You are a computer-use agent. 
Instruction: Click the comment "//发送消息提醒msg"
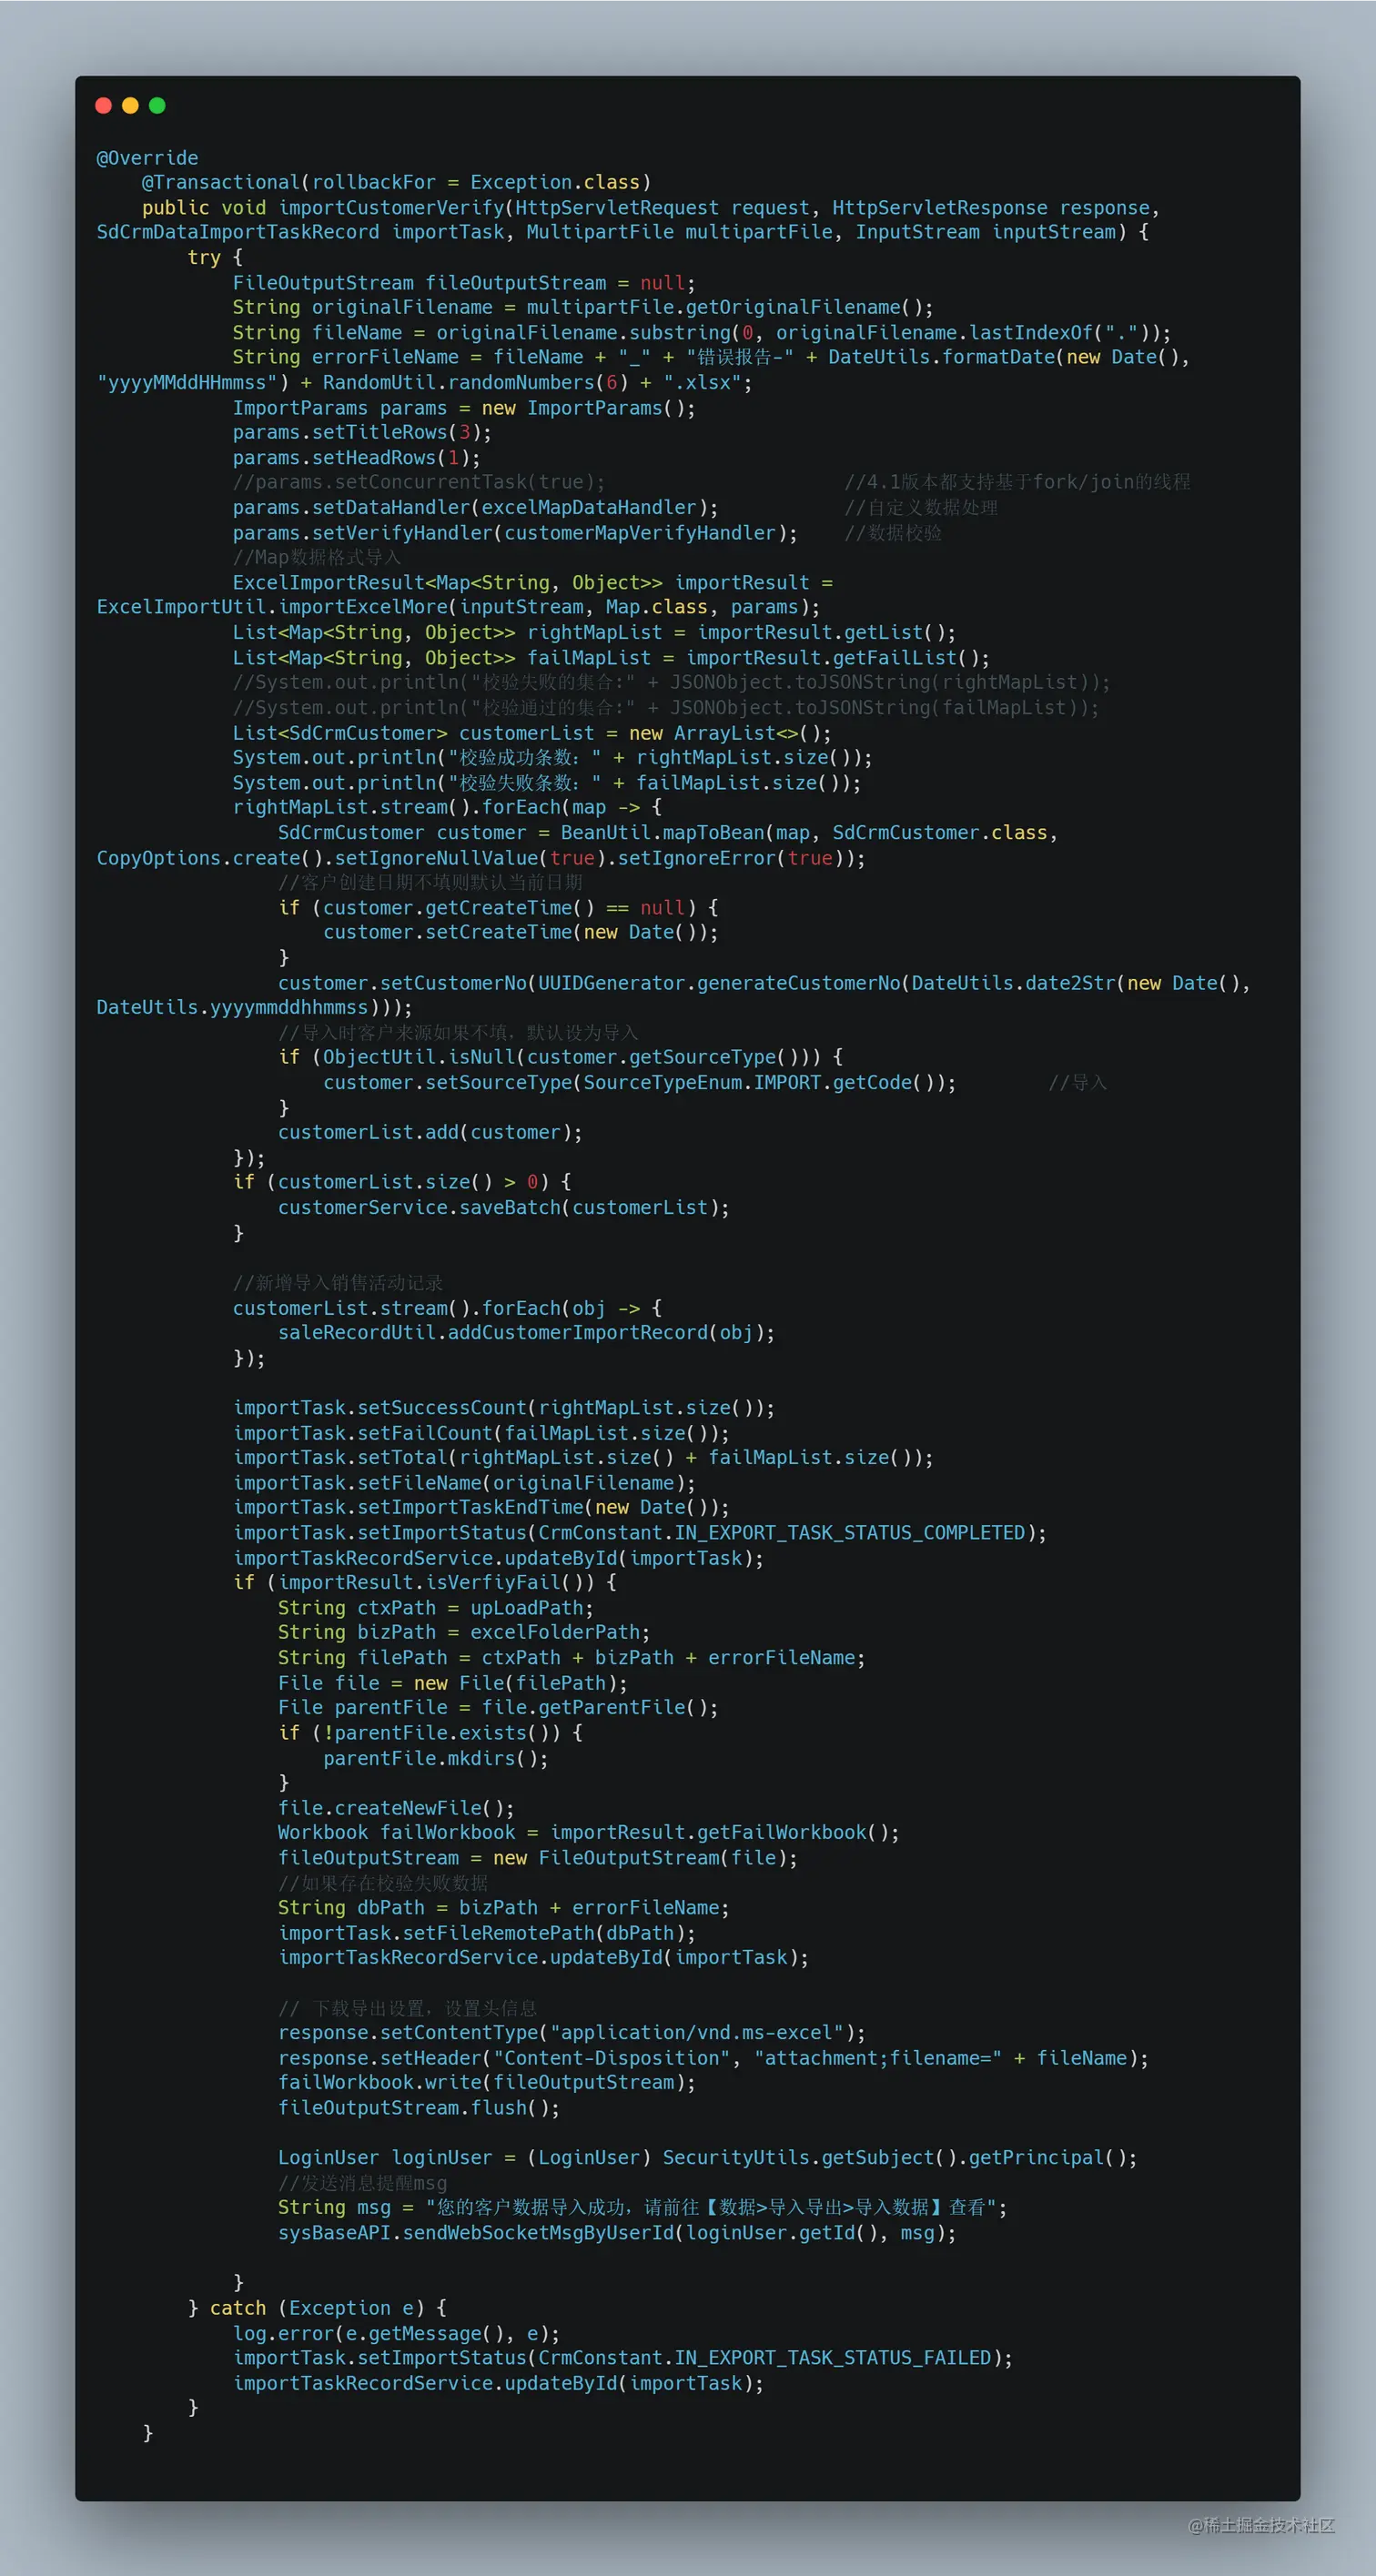coord(362,2183)
